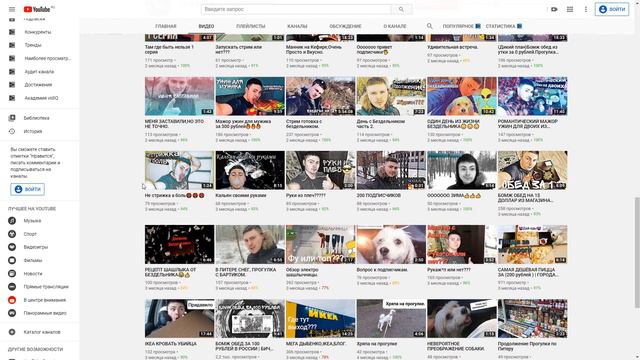
Task: Click the icon next to Тренды
Action: click(12, 45)
